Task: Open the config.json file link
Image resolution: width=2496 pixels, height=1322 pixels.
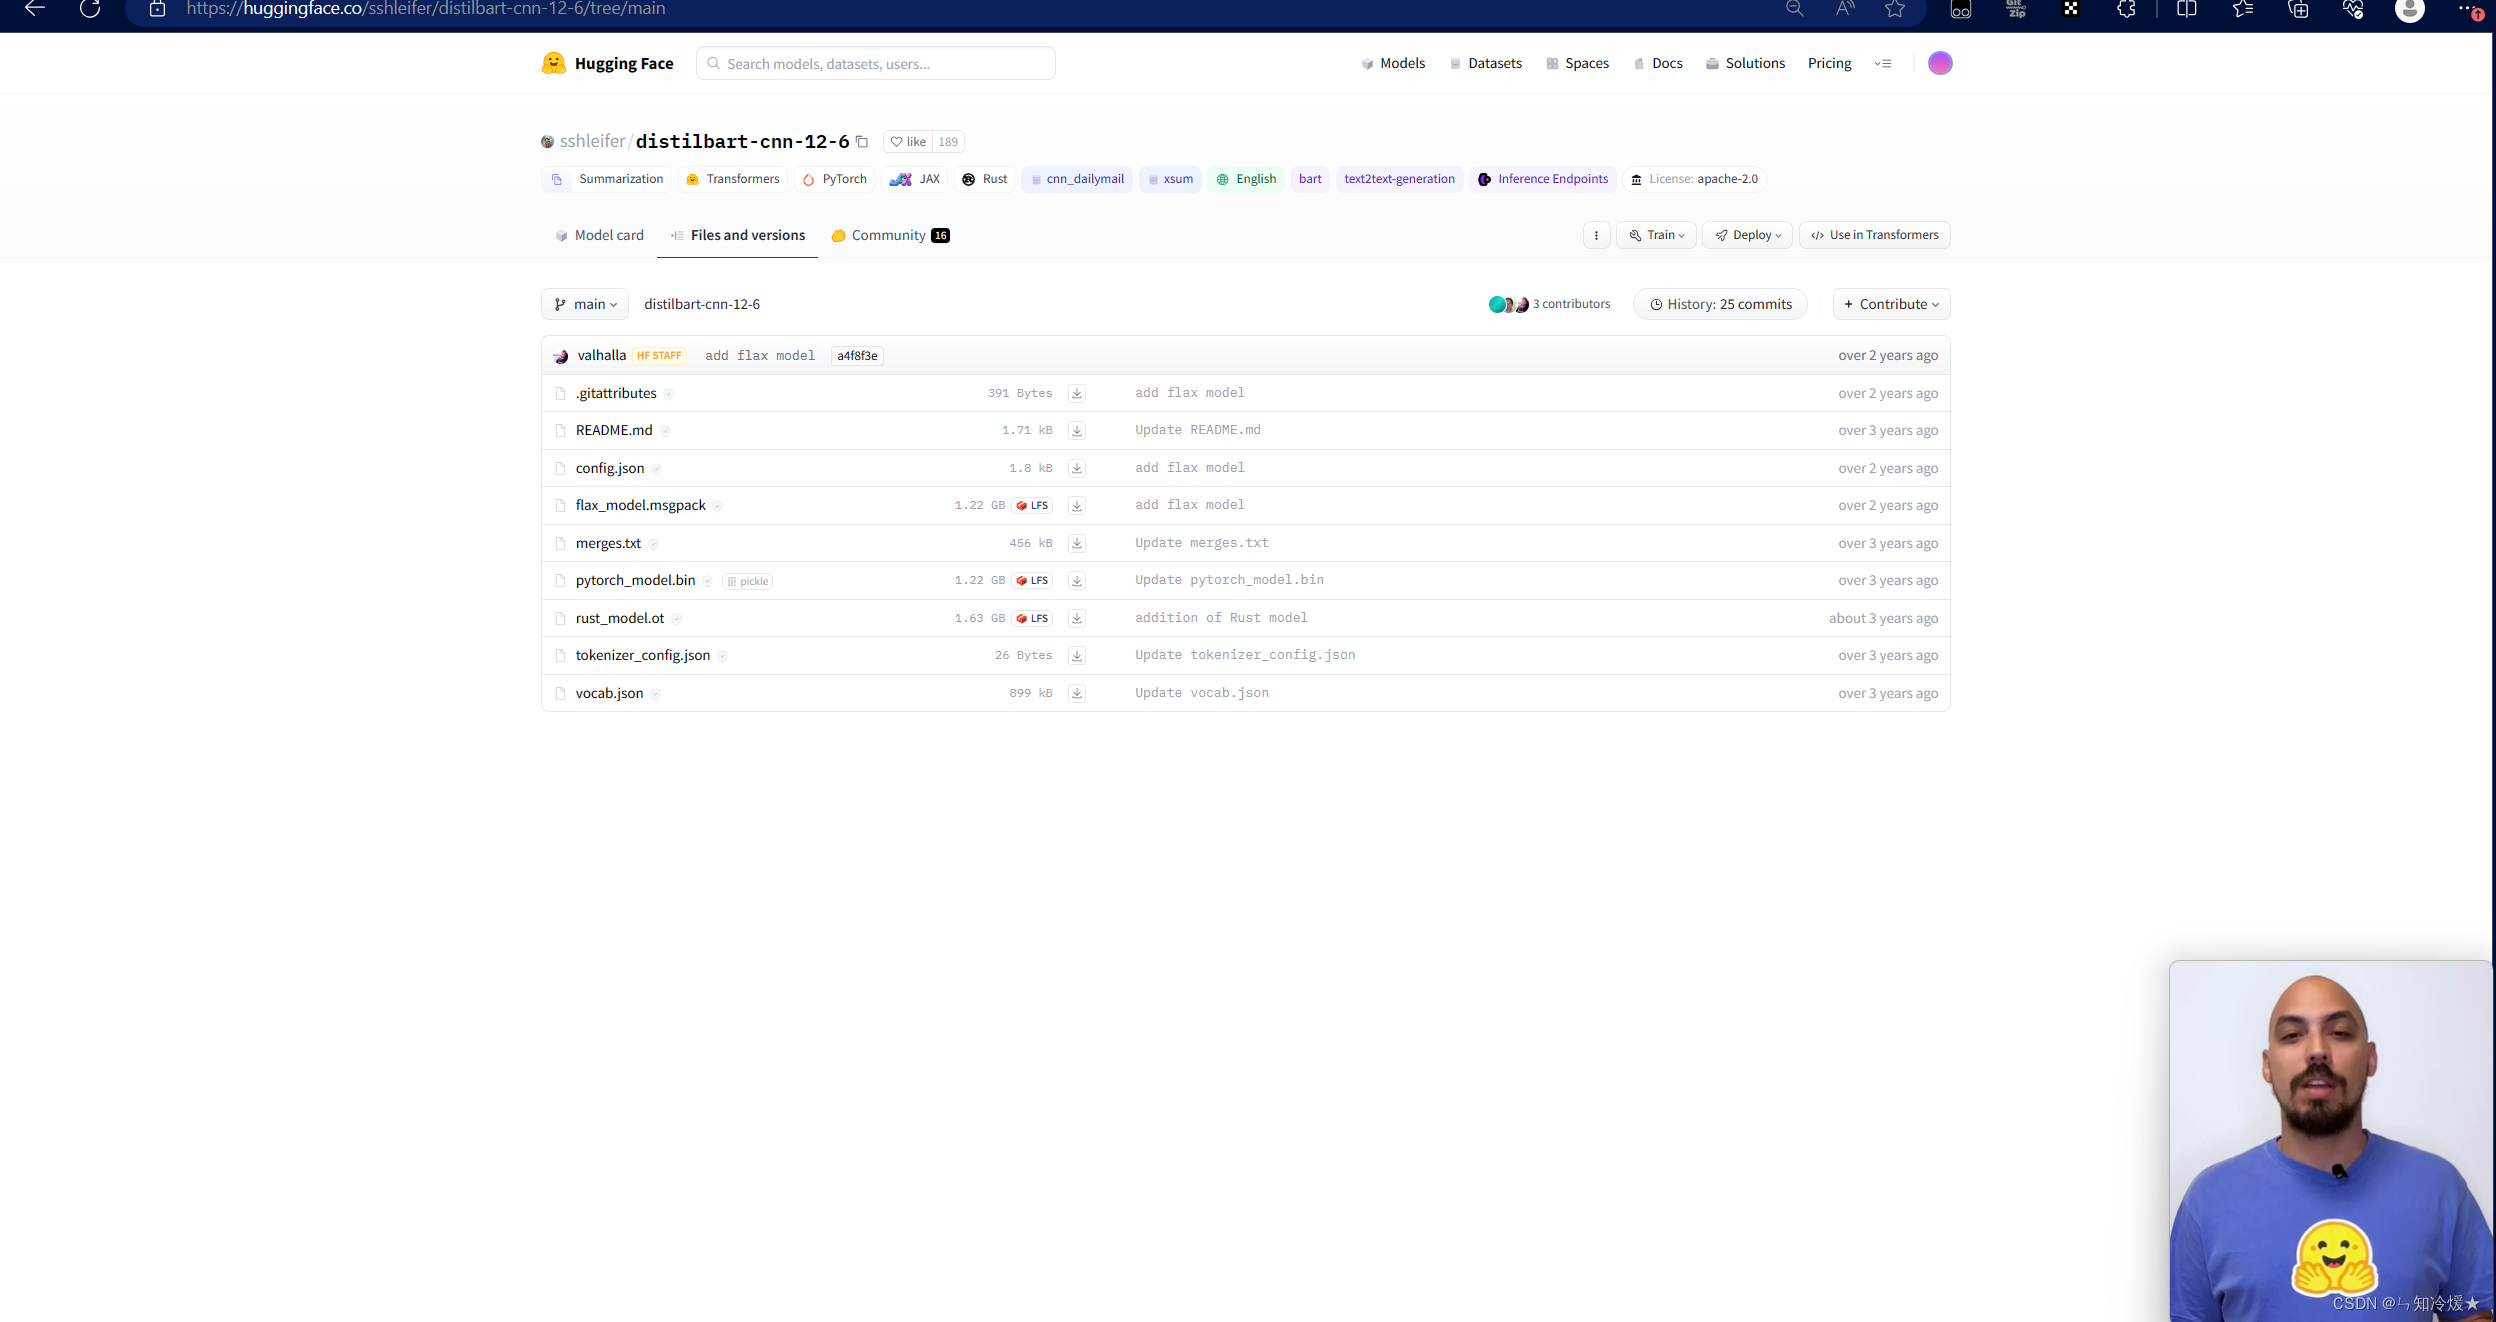Action: (x=610, y=468)
